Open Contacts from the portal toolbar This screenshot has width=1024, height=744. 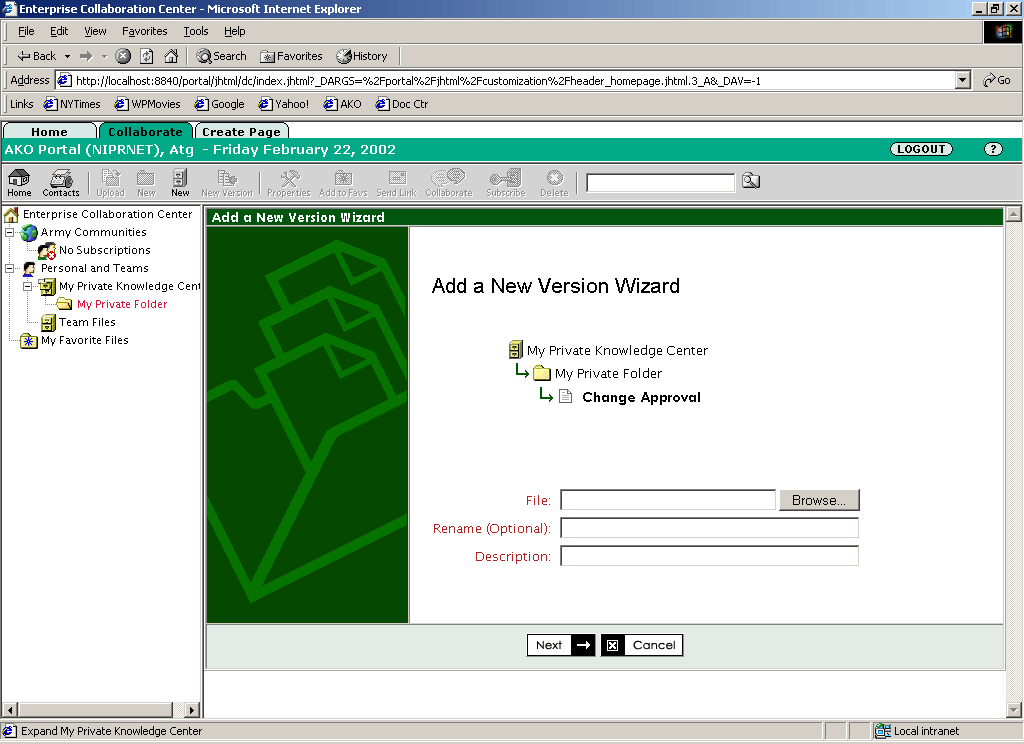click(x=61, y=182)
